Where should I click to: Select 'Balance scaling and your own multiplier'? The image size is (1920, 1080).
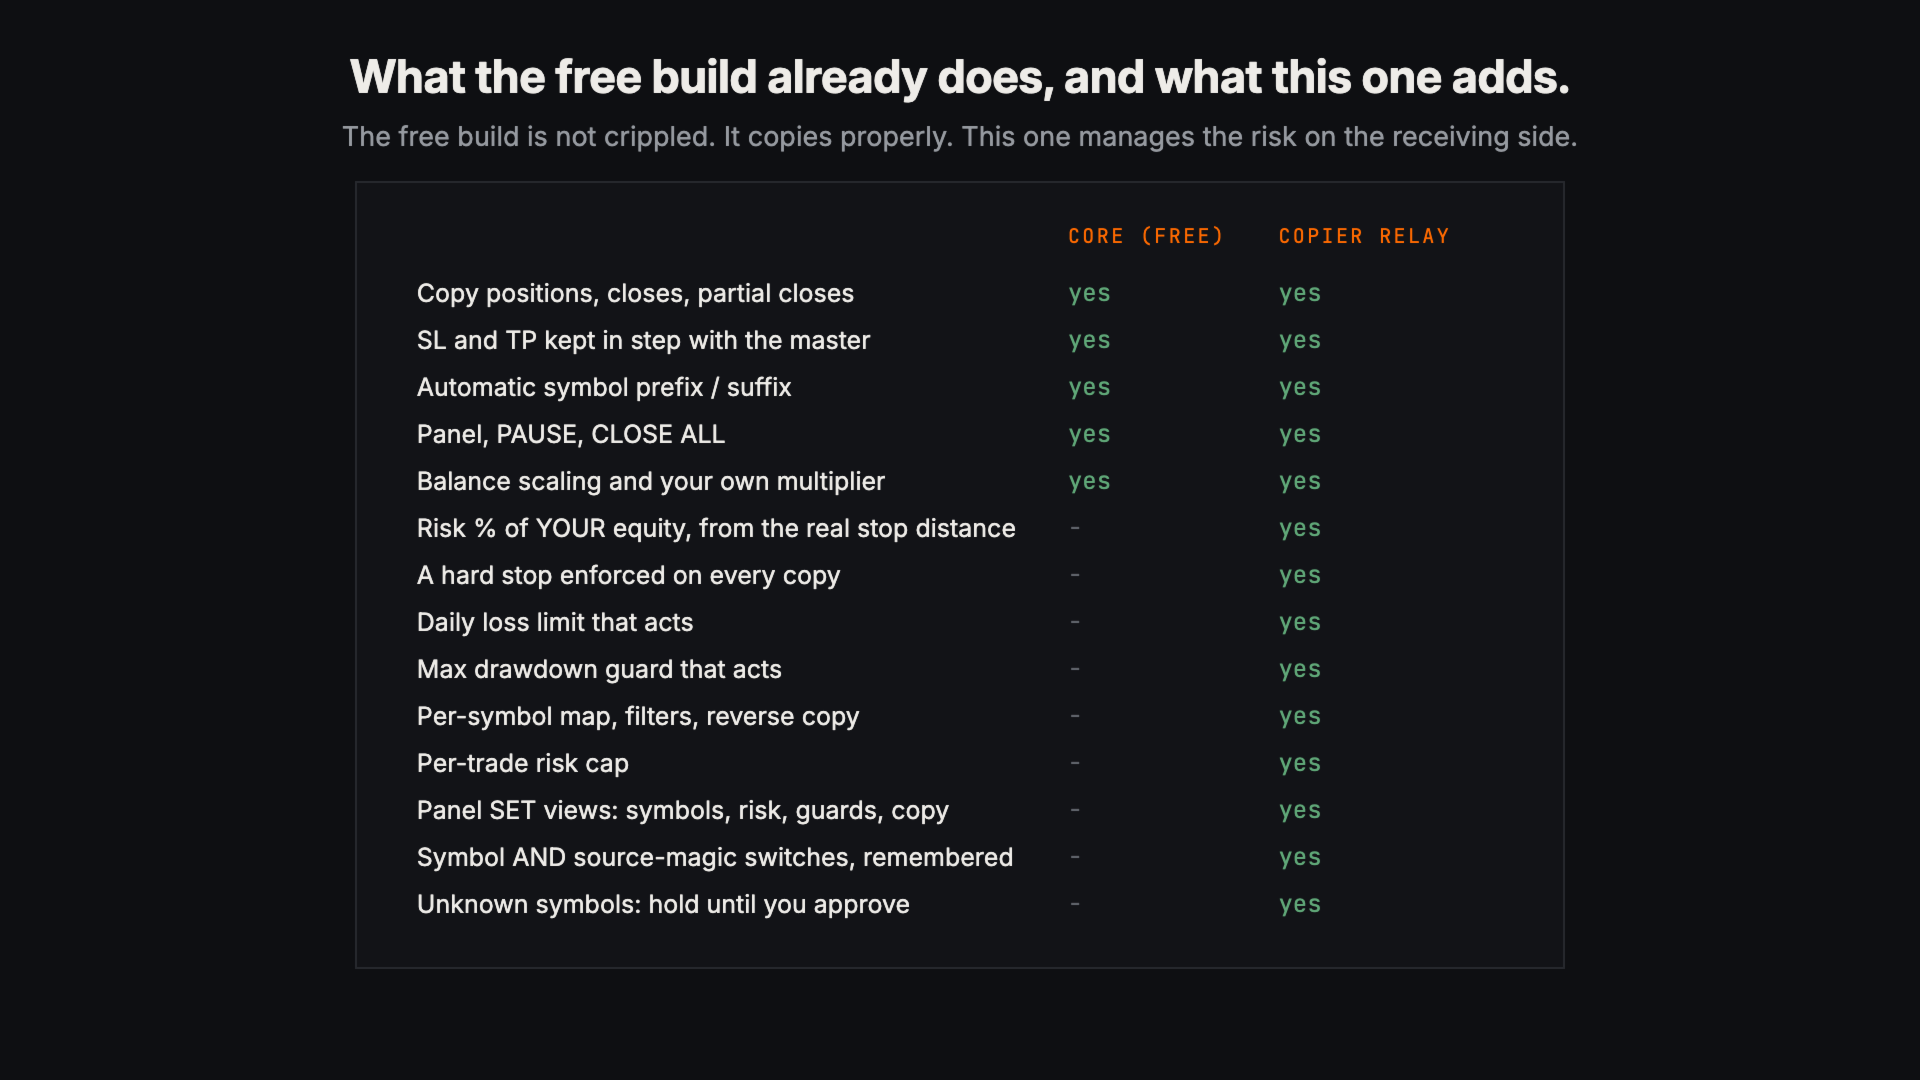point(651,481)
